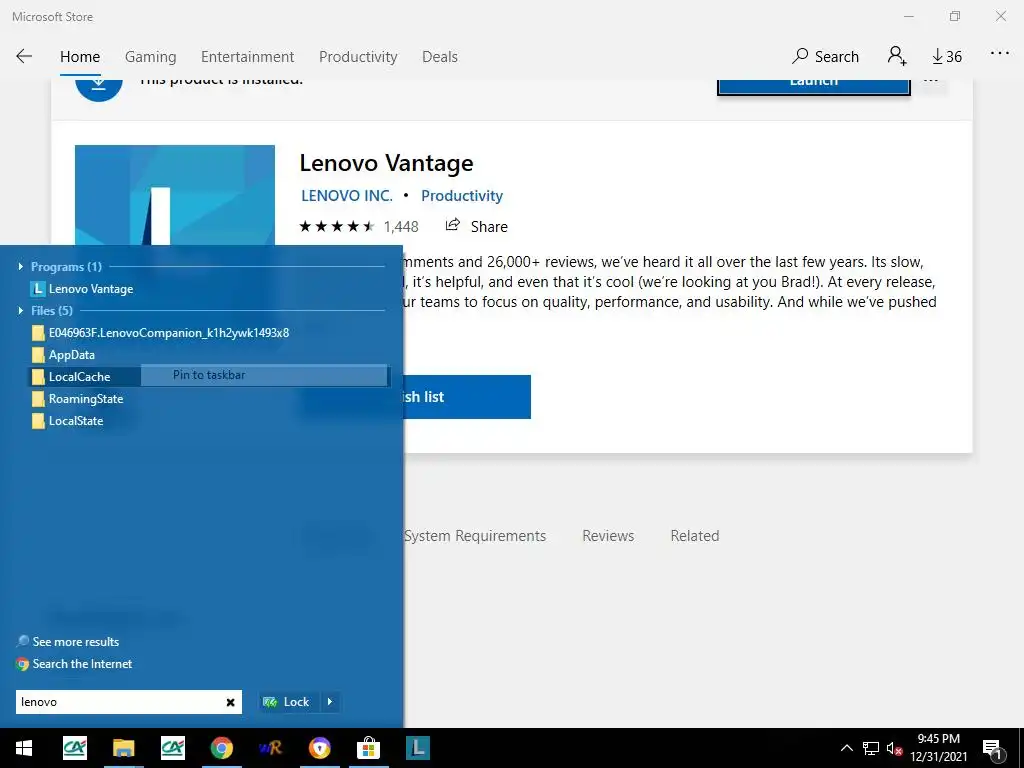Launch the installed Lenovo Vantage app
Viewport: 1024px width, 768px height.
814,87
